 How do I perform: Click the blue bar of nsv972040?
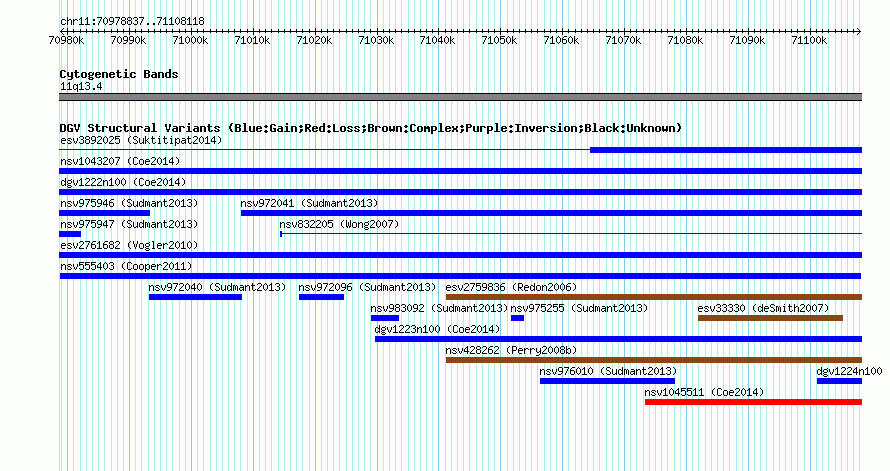(195, 297)
